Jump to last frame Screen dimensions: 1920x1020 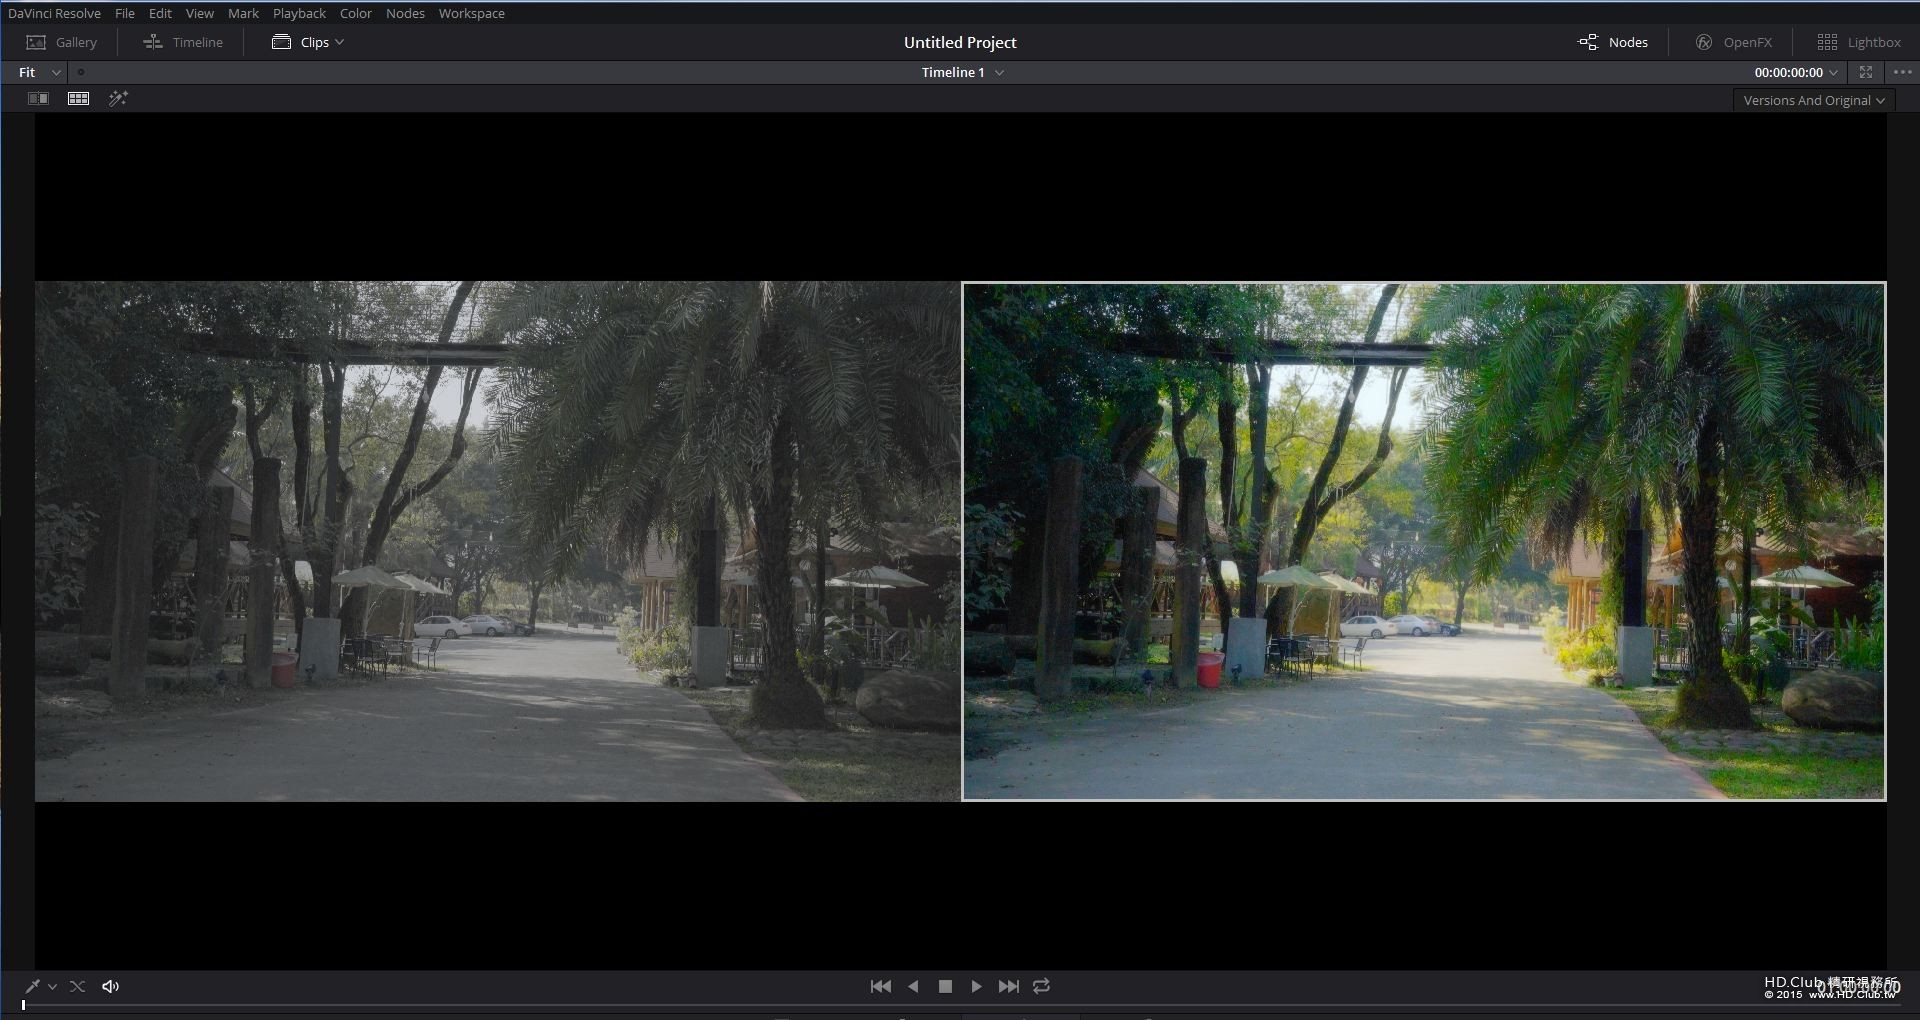coord(1009,986)
